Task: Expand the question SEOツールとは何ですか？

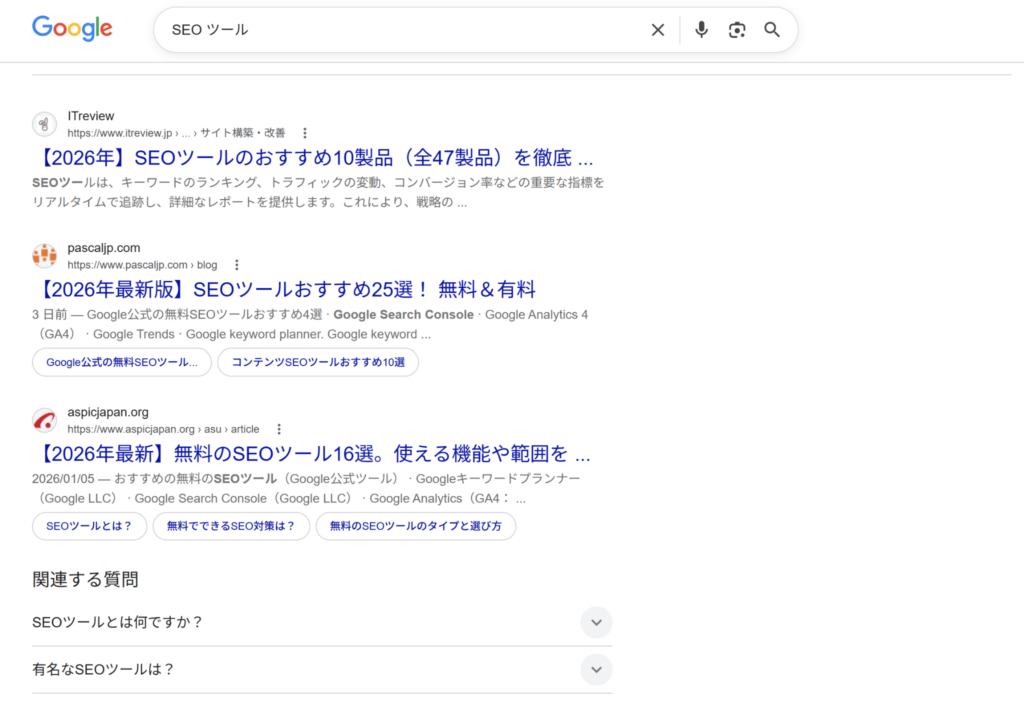Action: coord(322,623)
